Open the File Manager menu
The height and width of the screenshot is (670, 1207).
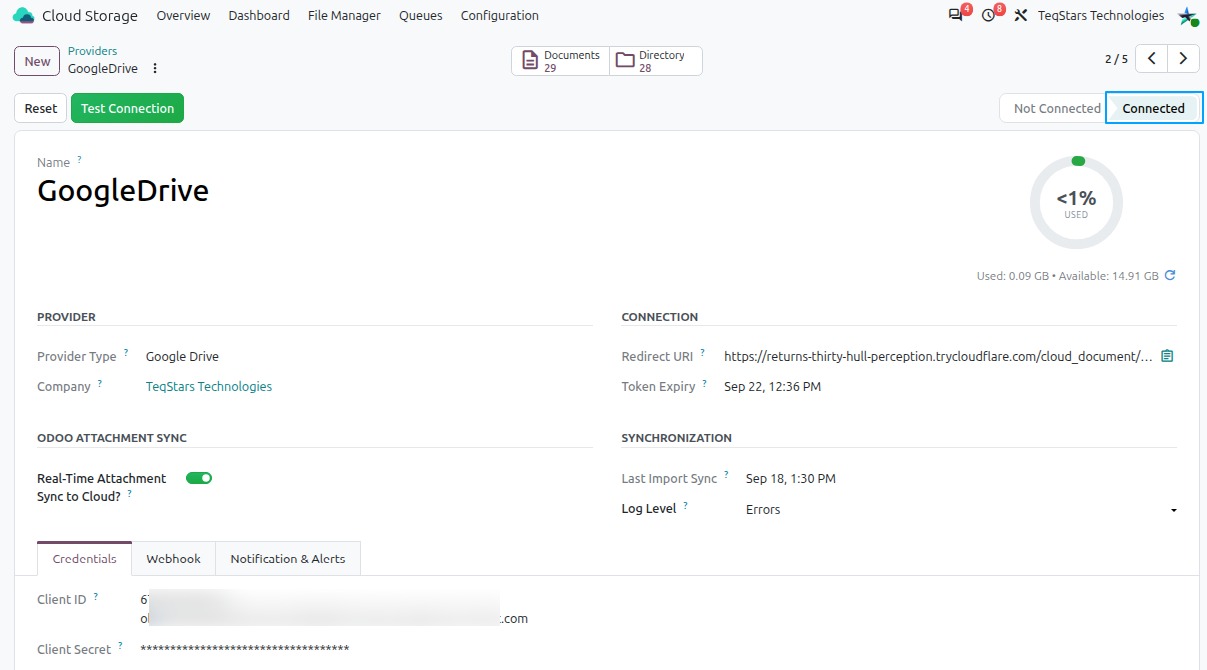tap(344, 16)
